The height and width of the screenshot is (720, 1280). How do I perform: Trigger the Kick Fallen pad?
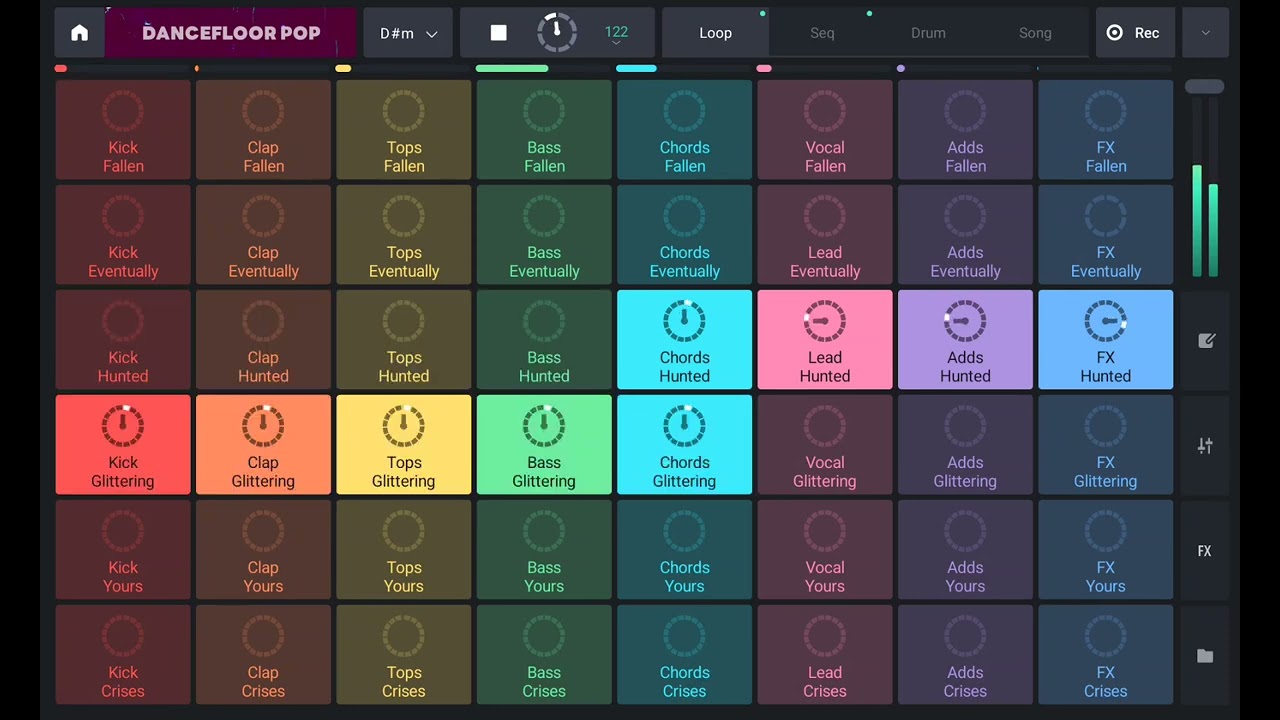coord(123,130)
